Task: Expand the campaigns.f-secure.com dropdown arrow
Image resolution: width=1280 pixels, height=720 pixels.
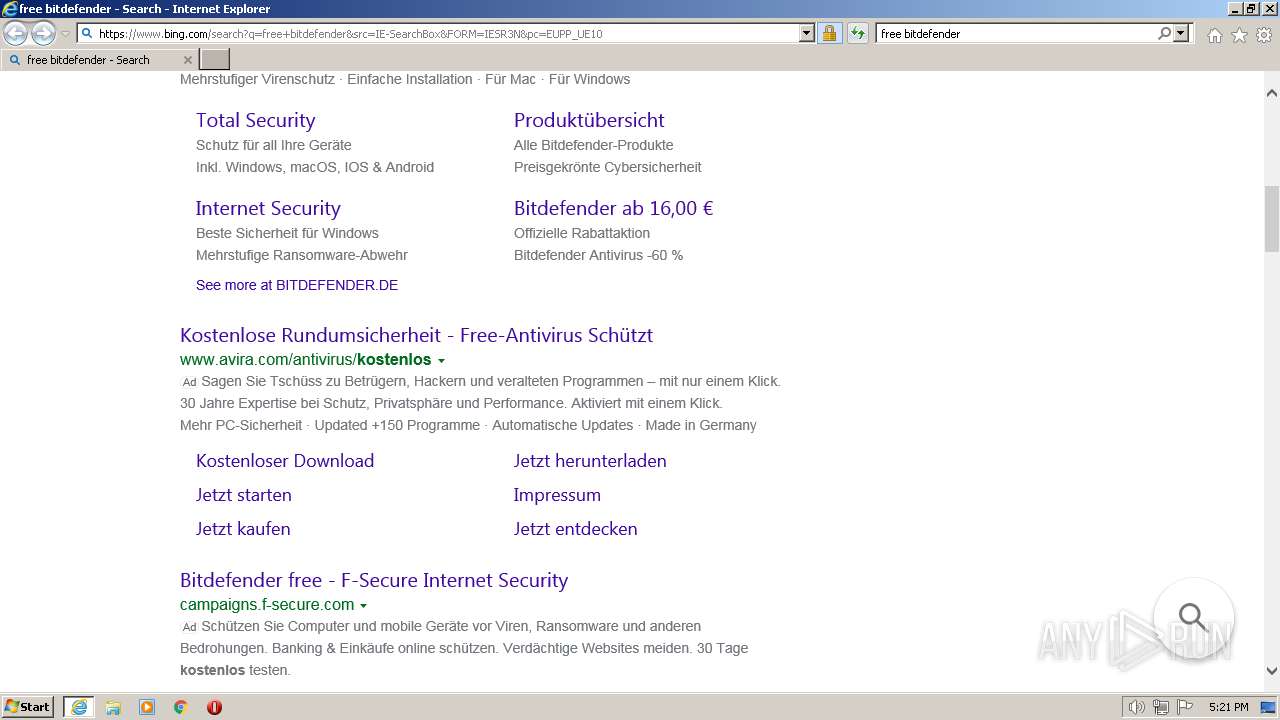Action: [x=363, y=605]
